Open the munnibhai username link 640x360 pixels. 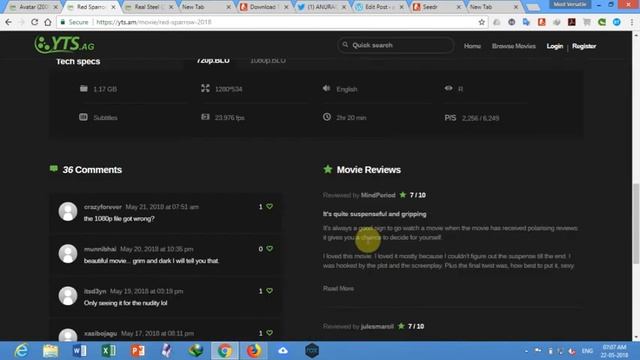point(100,249)
